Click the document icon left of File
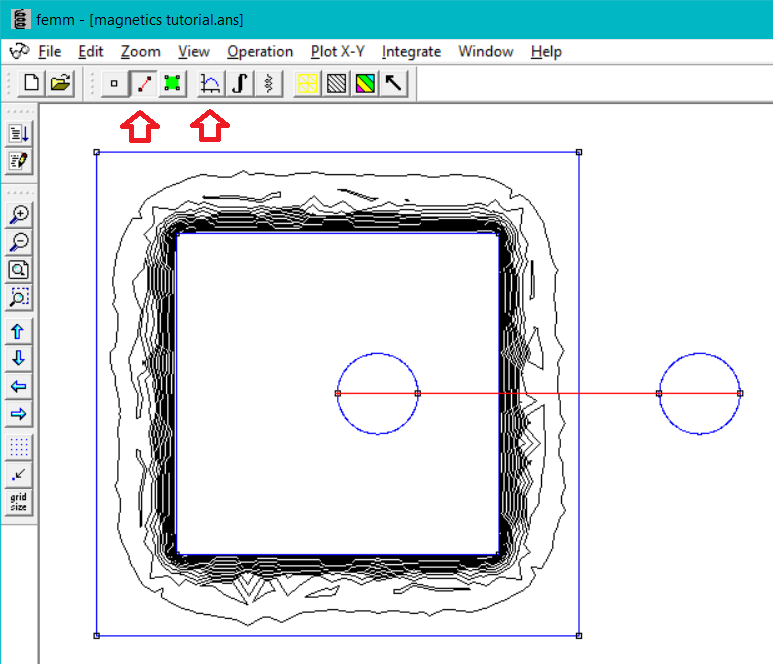Image resolution: width=773 pixels, height=664 pixels. click(20, 51)
